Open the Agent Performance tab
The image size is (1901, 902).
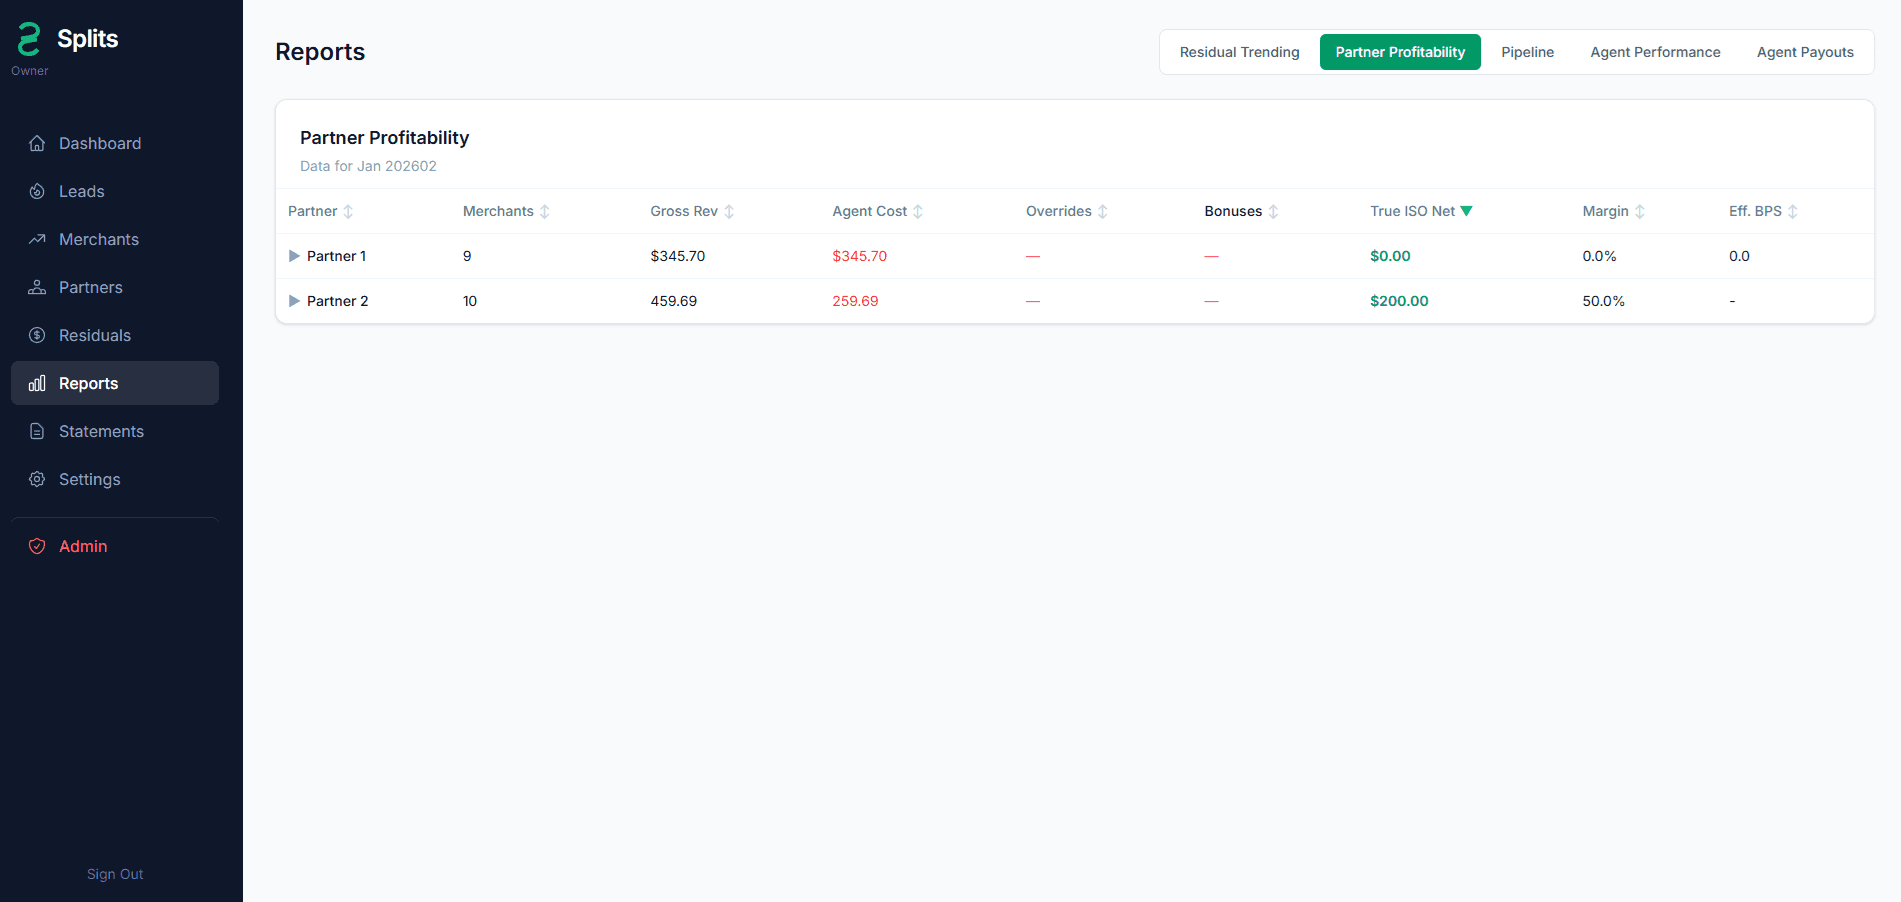(x=1655, y=52)
